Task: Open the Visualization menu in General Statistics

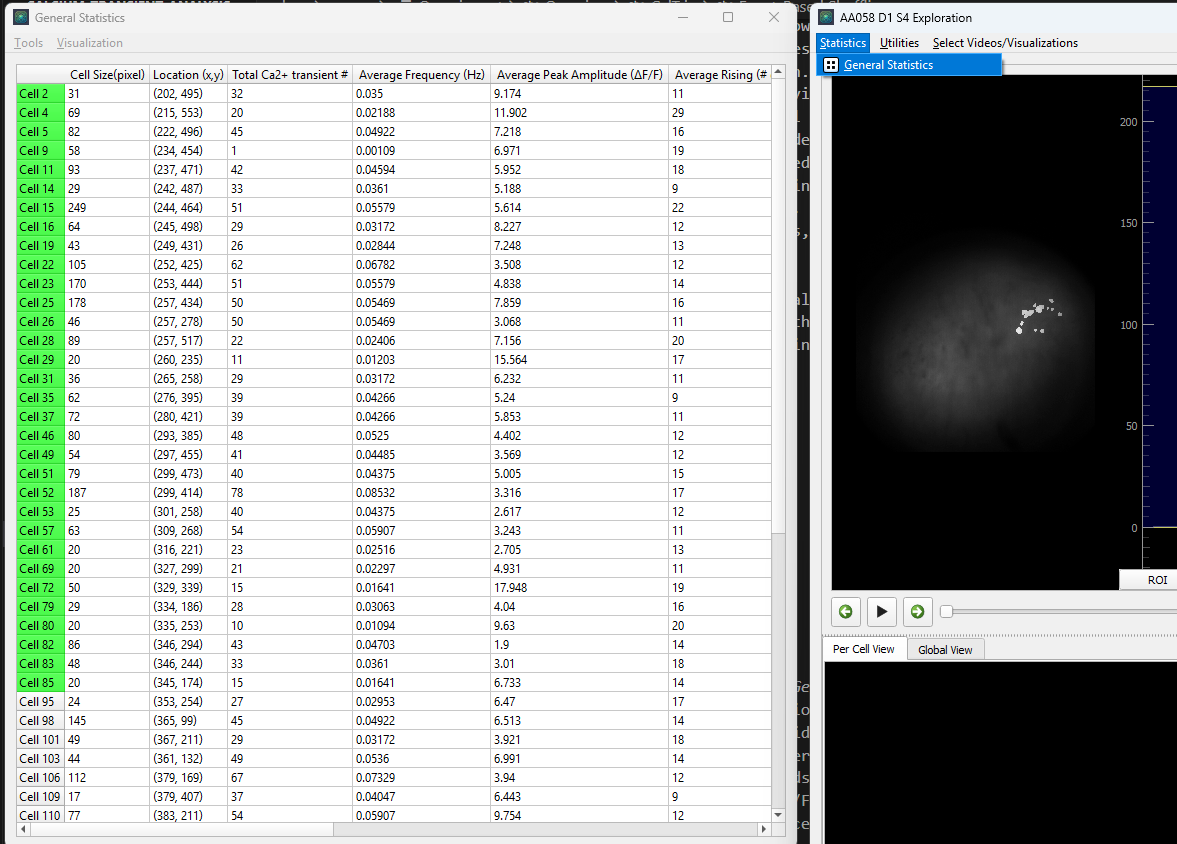Action: tap(89, 43)
